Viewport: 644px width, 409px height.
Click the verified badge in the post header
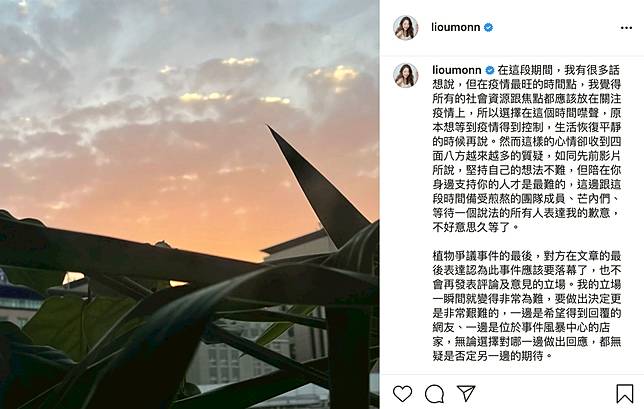pyautogui.click(x=488, y=28)
